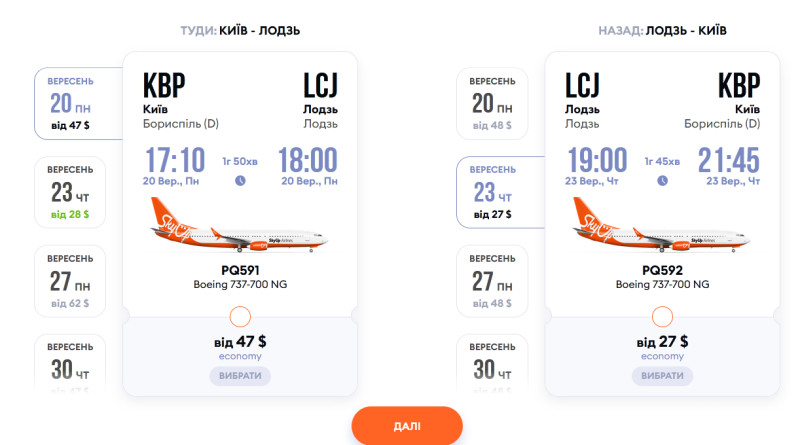Image resolution: width=800 pixels, height=445 pixels.
Task: Choose return date 30 Вересень чт
Action: [492, 363]
